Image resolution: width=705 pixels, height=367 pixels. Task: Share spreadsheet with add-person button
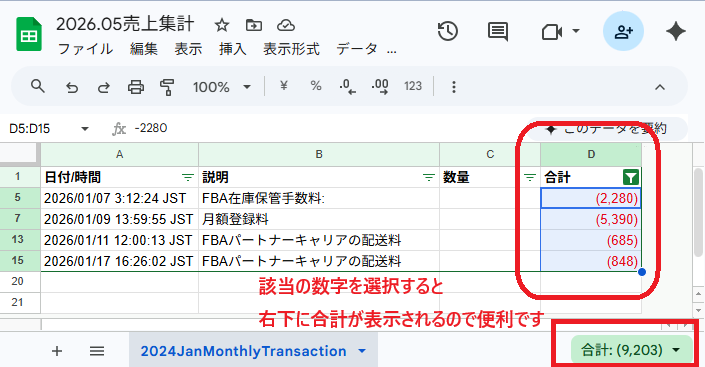tap(623, 31)
